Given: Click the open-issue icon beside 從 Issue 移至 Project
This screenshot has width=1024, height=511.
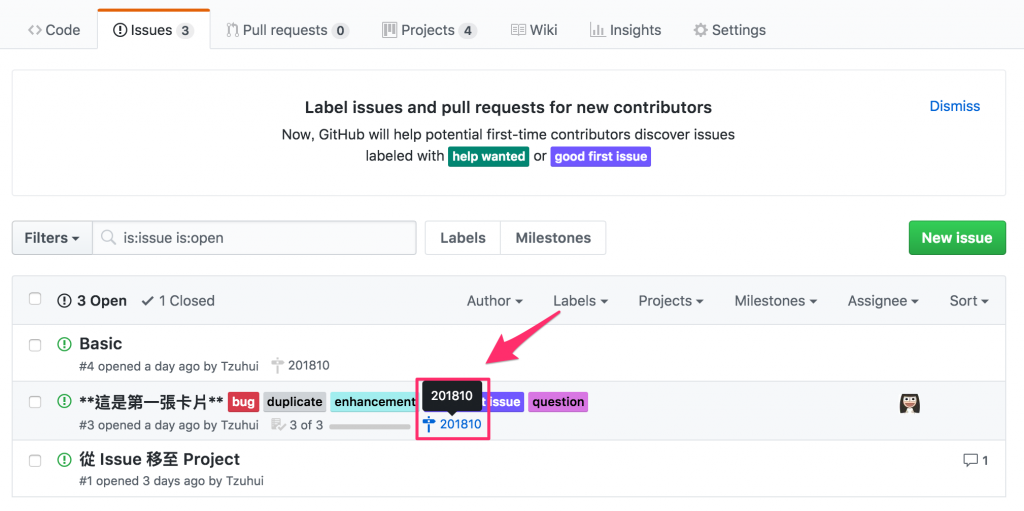Looking at the screenshot, I should click(65, 460).
